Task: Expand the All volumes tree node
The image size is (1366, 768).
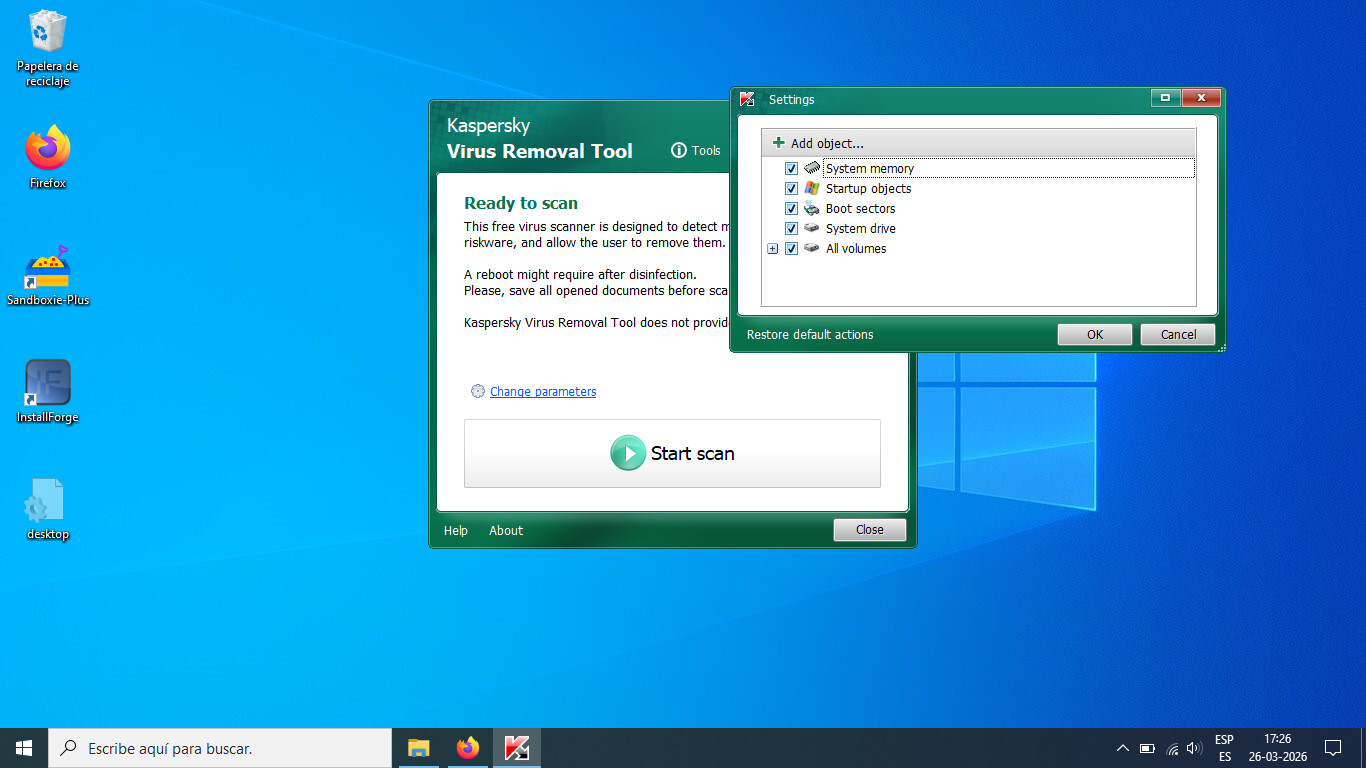Action: (x=772, y=249)
